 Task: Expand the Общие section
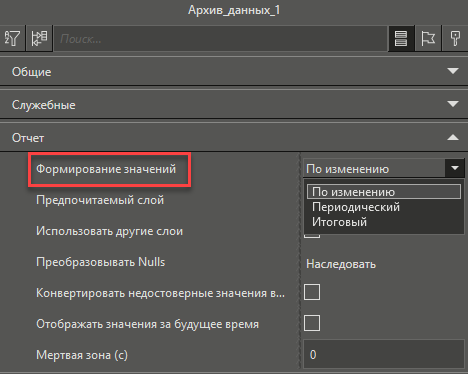click(x=234, y=71)
